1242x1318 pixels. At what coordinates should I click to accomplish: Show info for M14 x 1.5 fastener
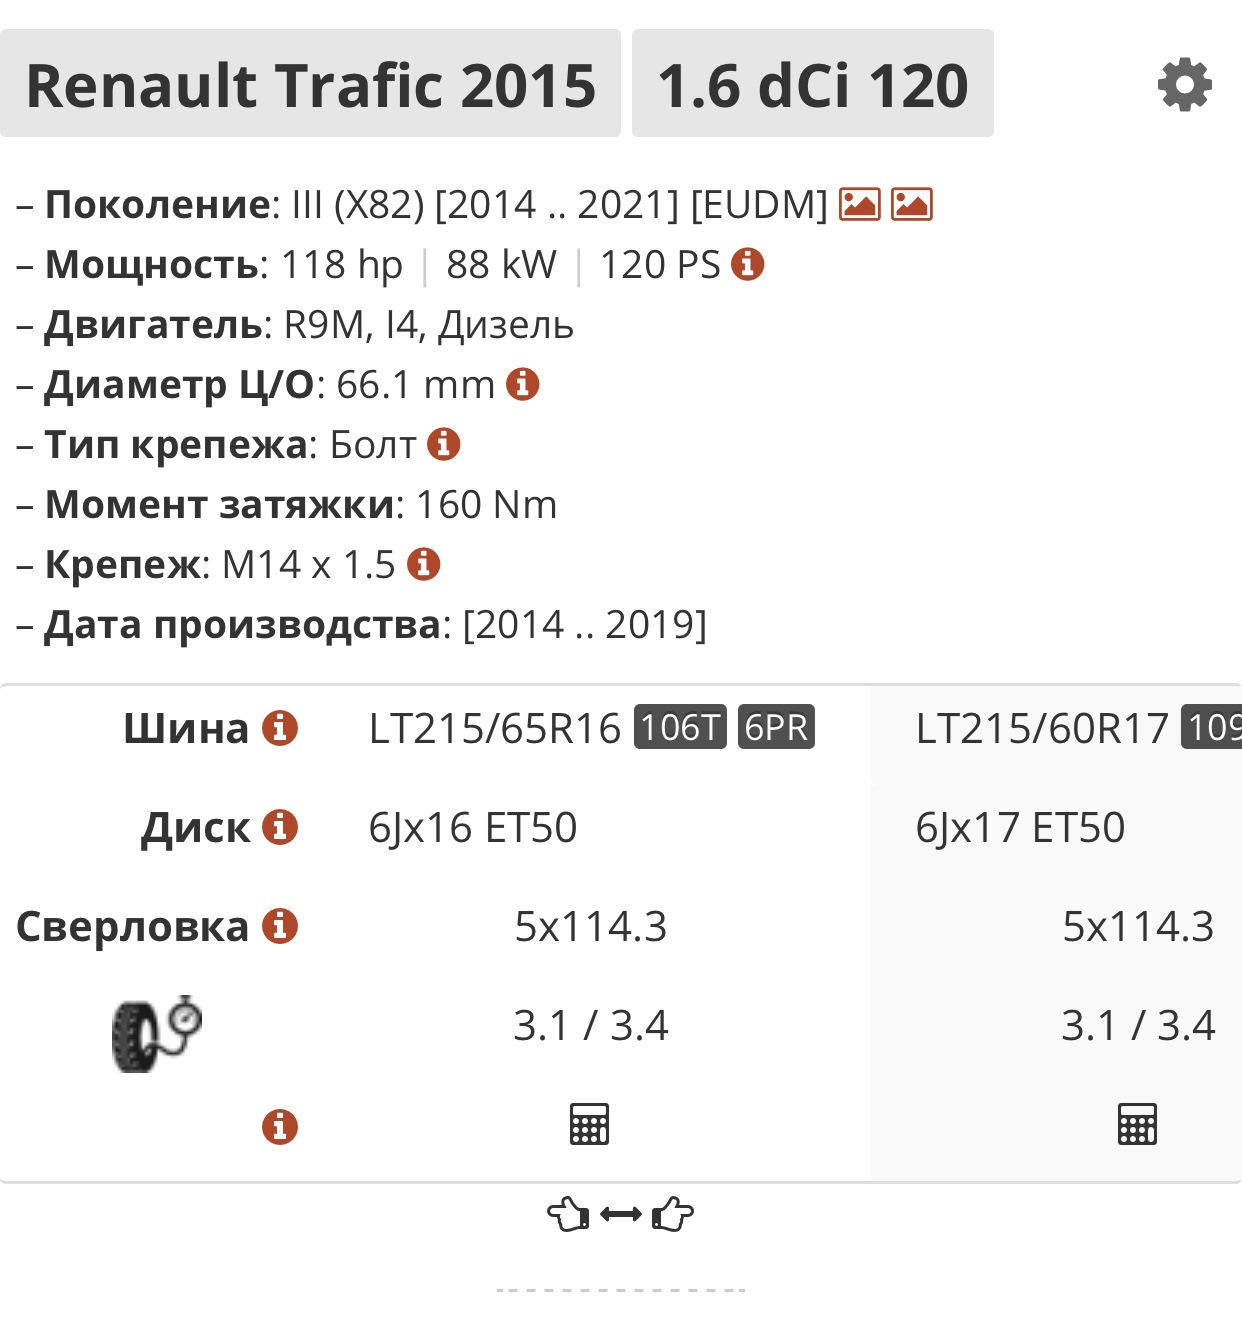424,564
